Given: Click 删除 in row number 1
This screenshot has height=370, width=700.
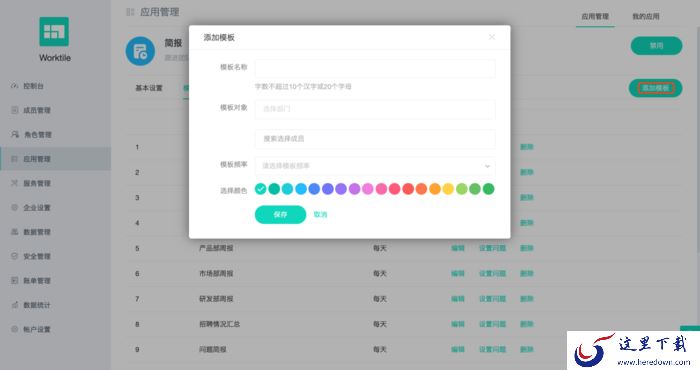Looking at the screenshot, I should [527, 147].
